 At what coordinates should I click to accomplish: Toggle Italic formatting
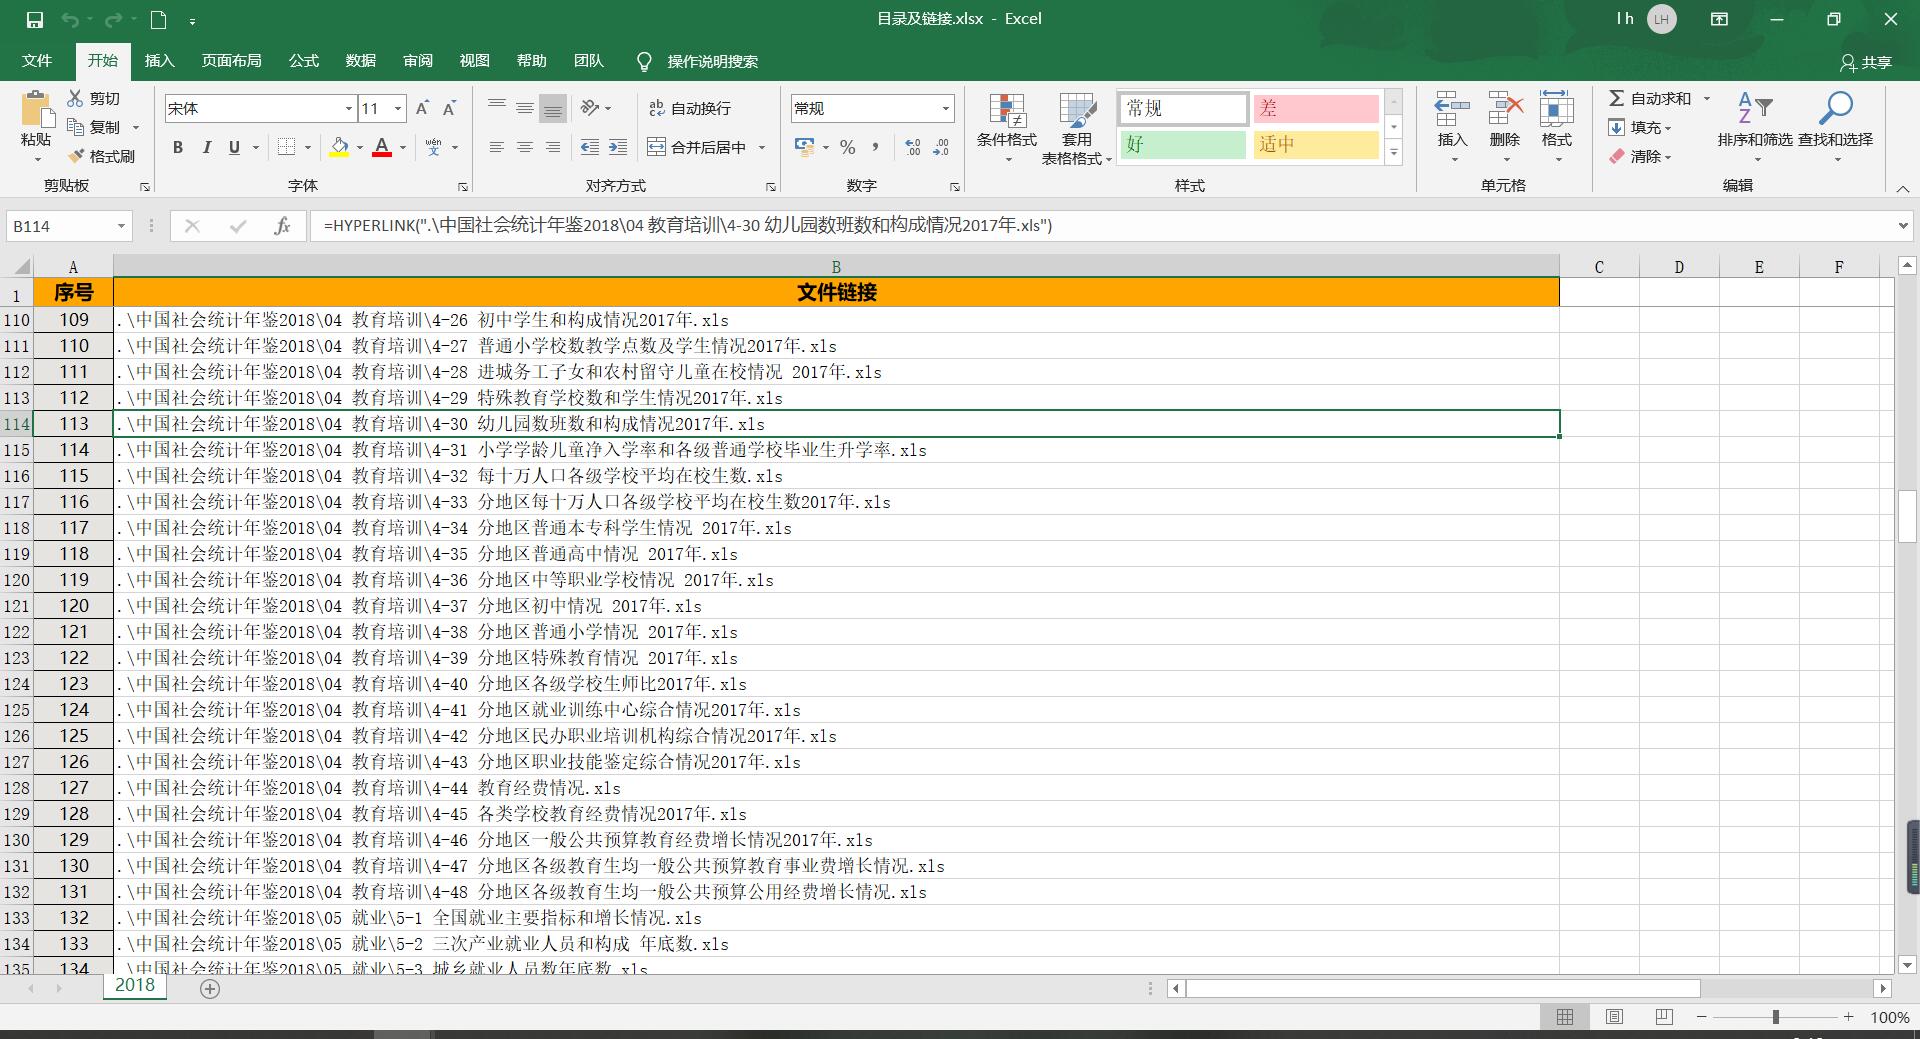click(x=206, y=147)
